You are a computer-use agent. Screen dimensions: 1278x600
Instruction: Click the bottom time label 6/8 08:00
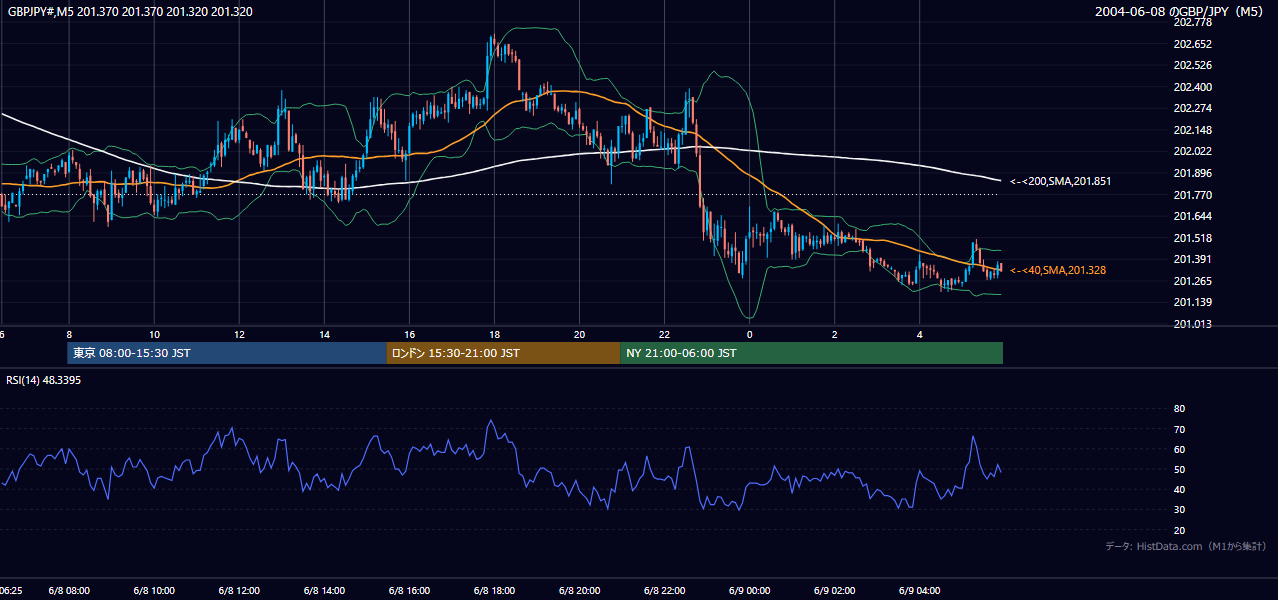point(69,590)
